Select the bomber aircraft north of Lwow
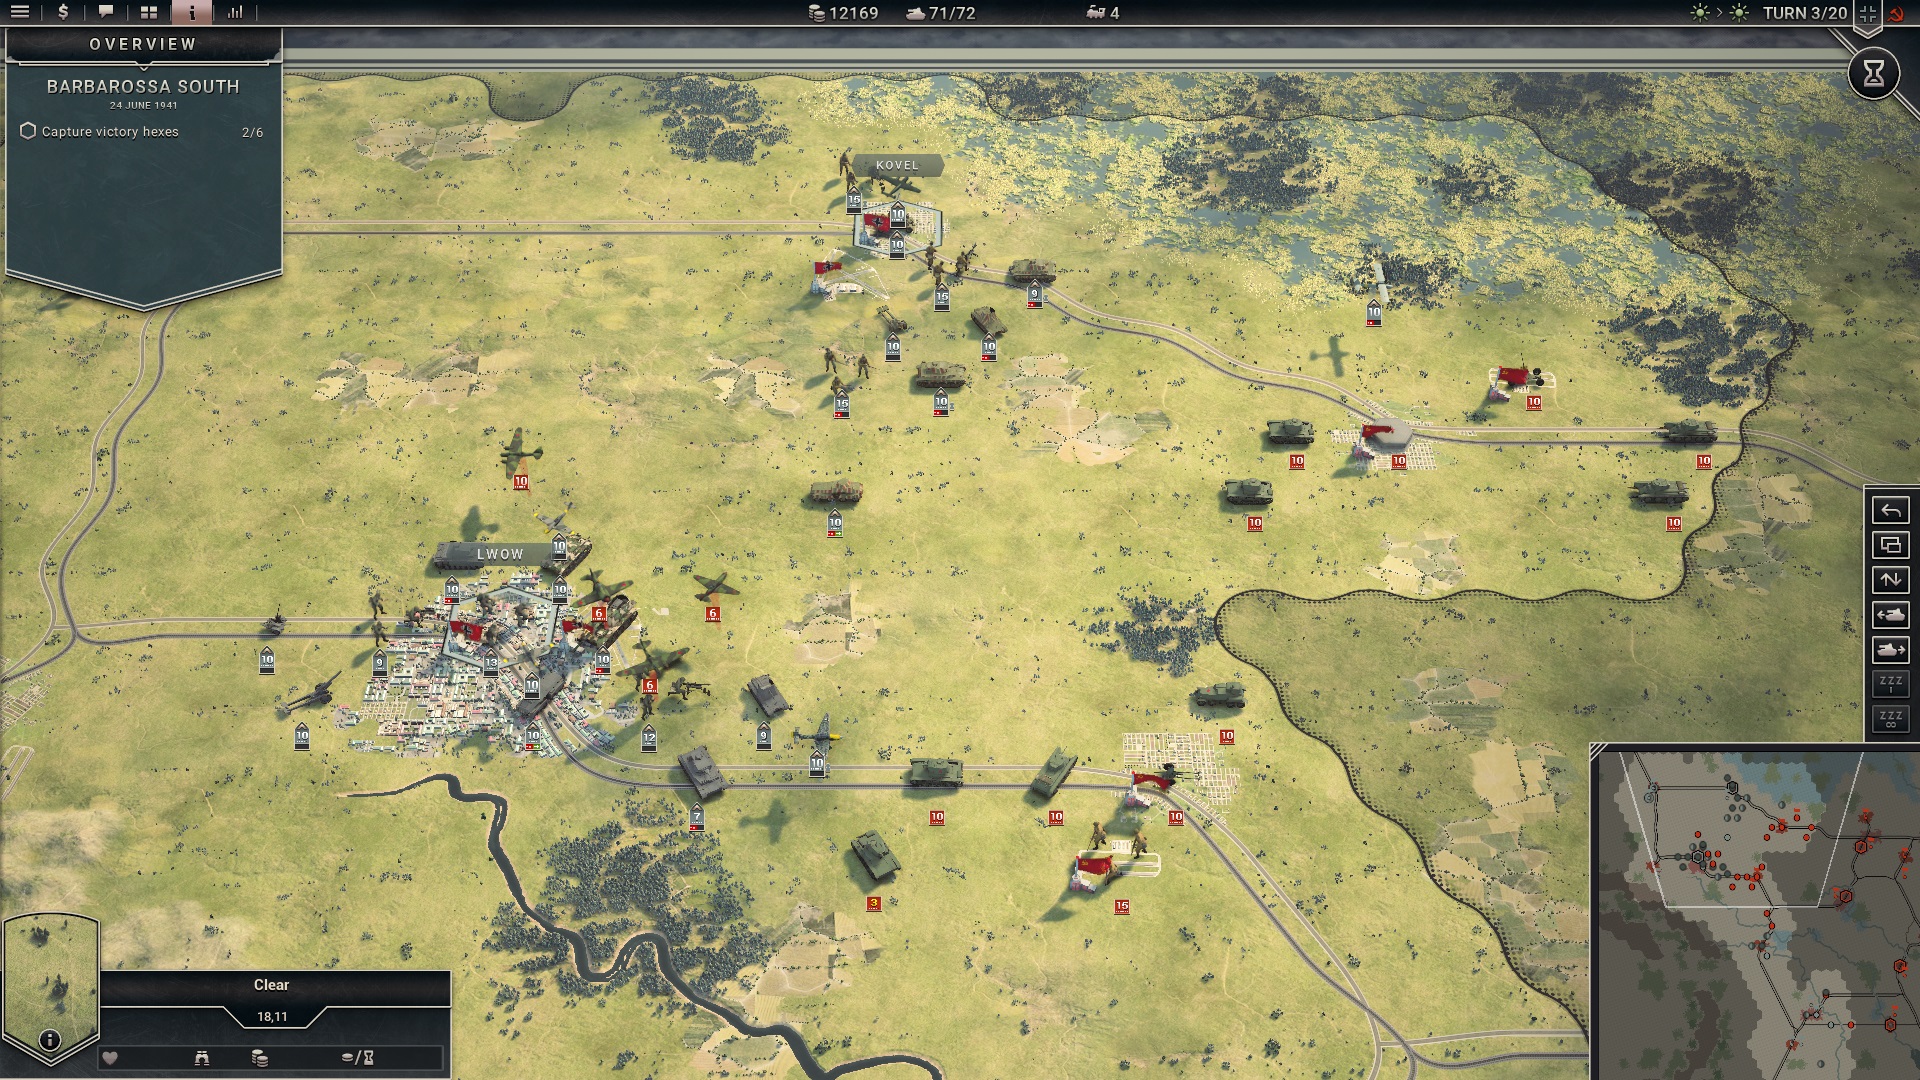Viewport: 1920px width, 1080px height. coord(520,452)
